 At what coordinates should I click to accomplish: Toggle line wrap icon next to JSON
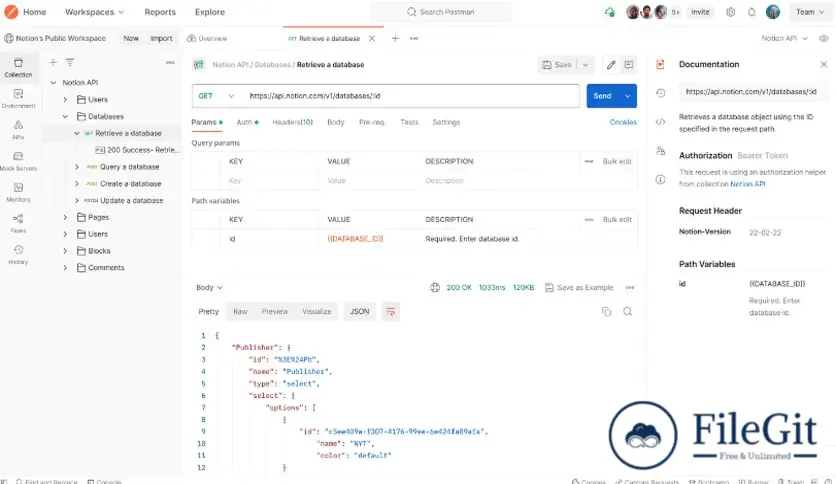point(390,312)
